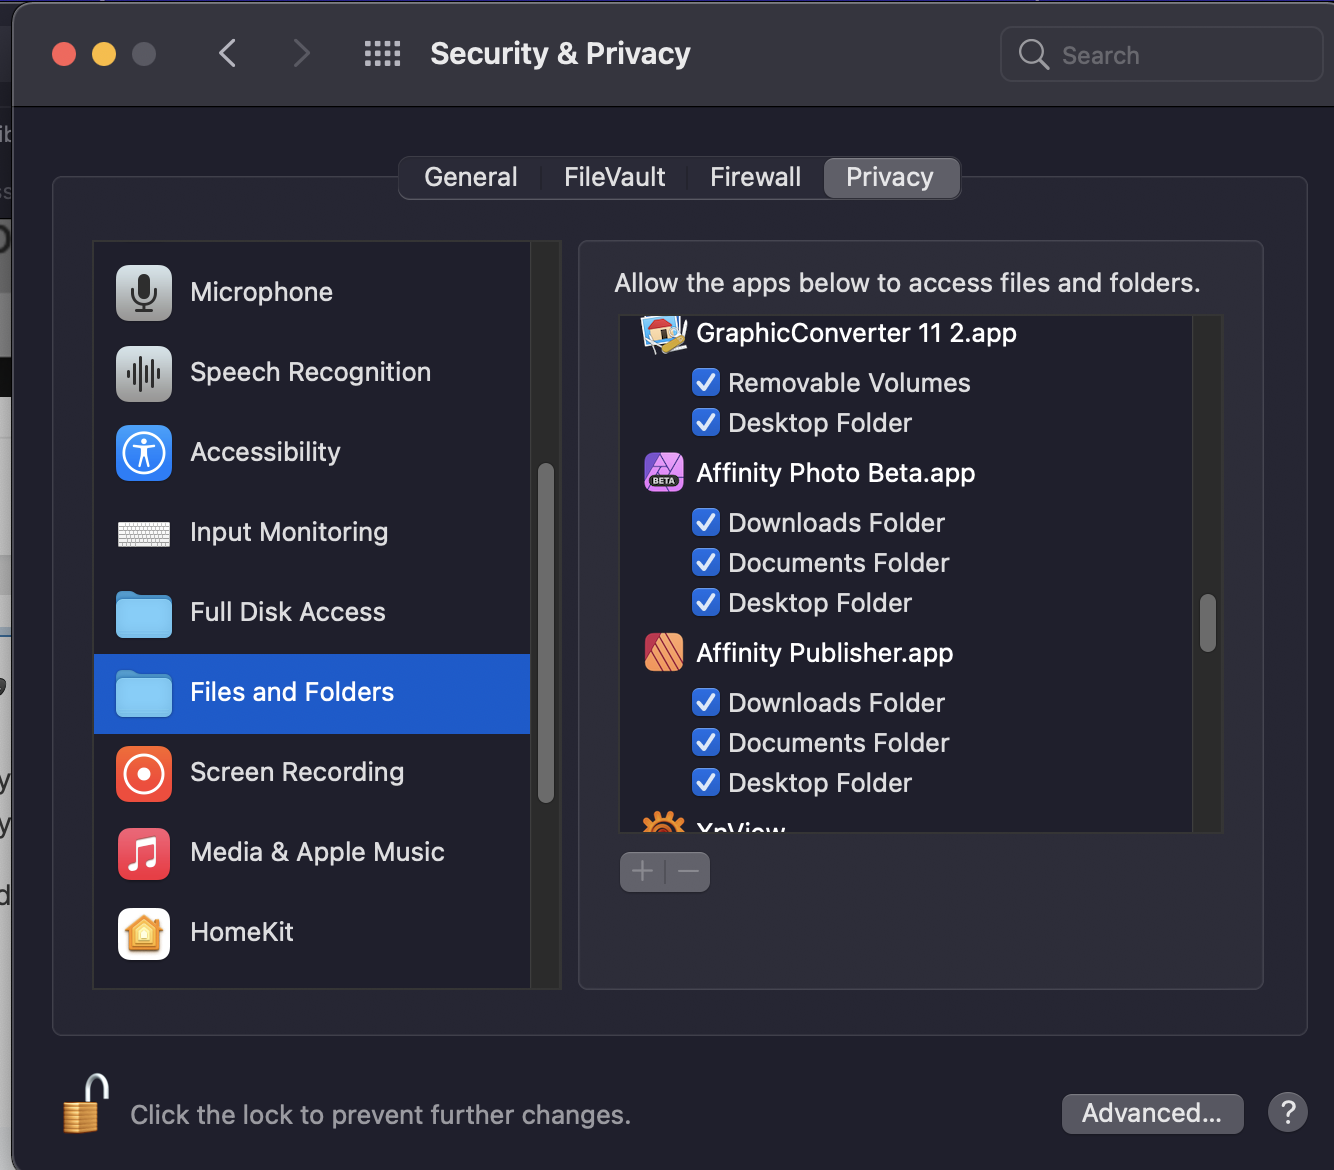The width and height of the screenshot is (1334, 1170).
Task: Select Speech Recognition category
Action: point(310,372)
